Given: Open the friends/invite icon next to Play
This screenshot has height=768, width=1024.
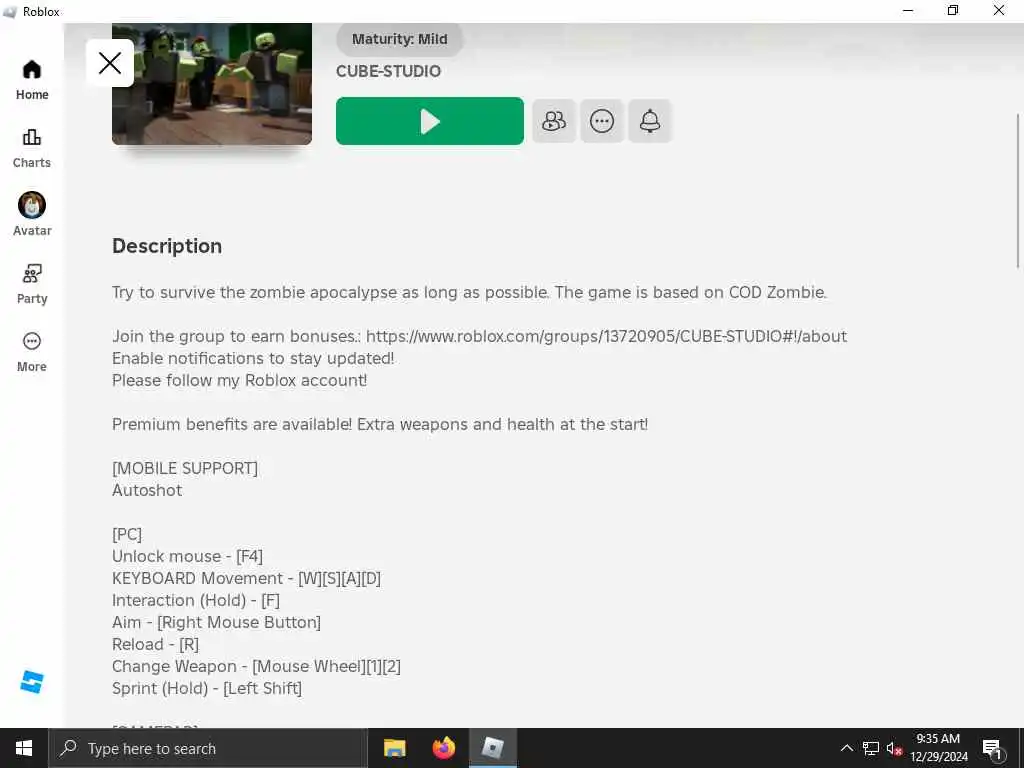Looking at the screenshot, I should click(x=554, y=121).
